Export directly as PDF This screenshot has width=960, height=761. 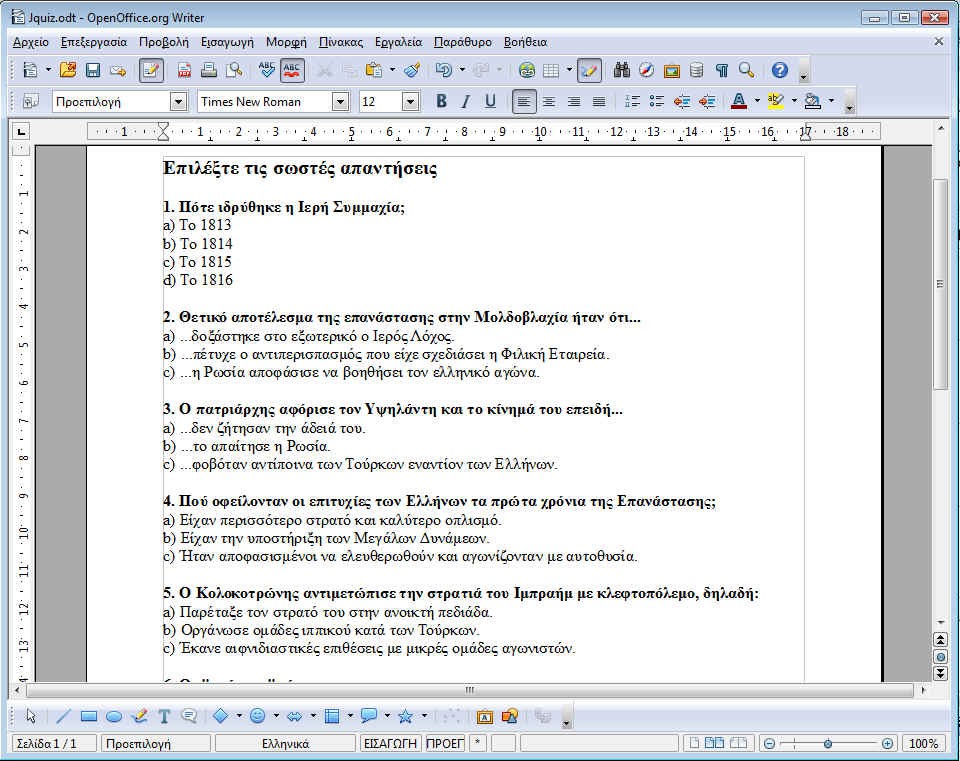(184, 70)
